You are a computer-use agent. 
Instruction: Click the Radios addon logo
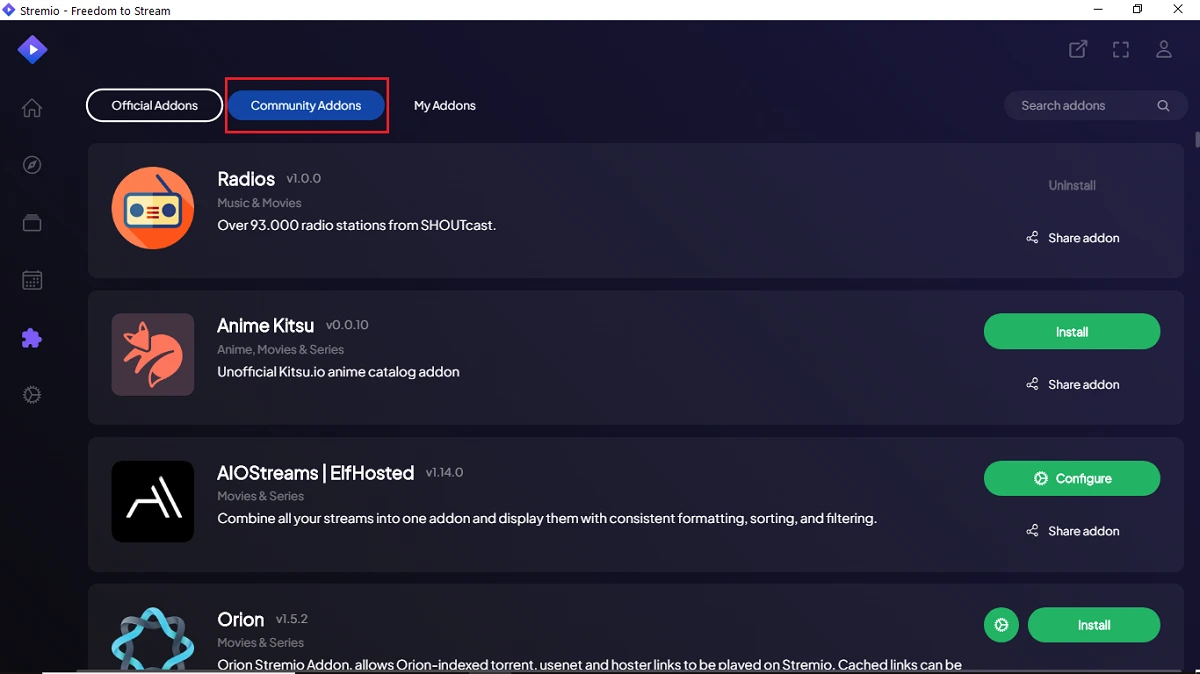click(153, 208)
